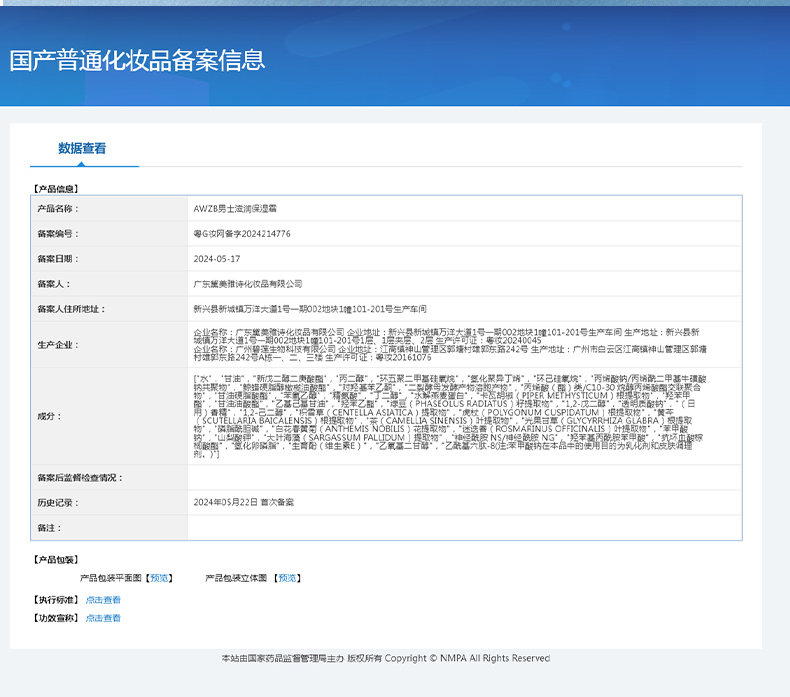Click the 备案后监督检查情况 row label

pos(80,478)
